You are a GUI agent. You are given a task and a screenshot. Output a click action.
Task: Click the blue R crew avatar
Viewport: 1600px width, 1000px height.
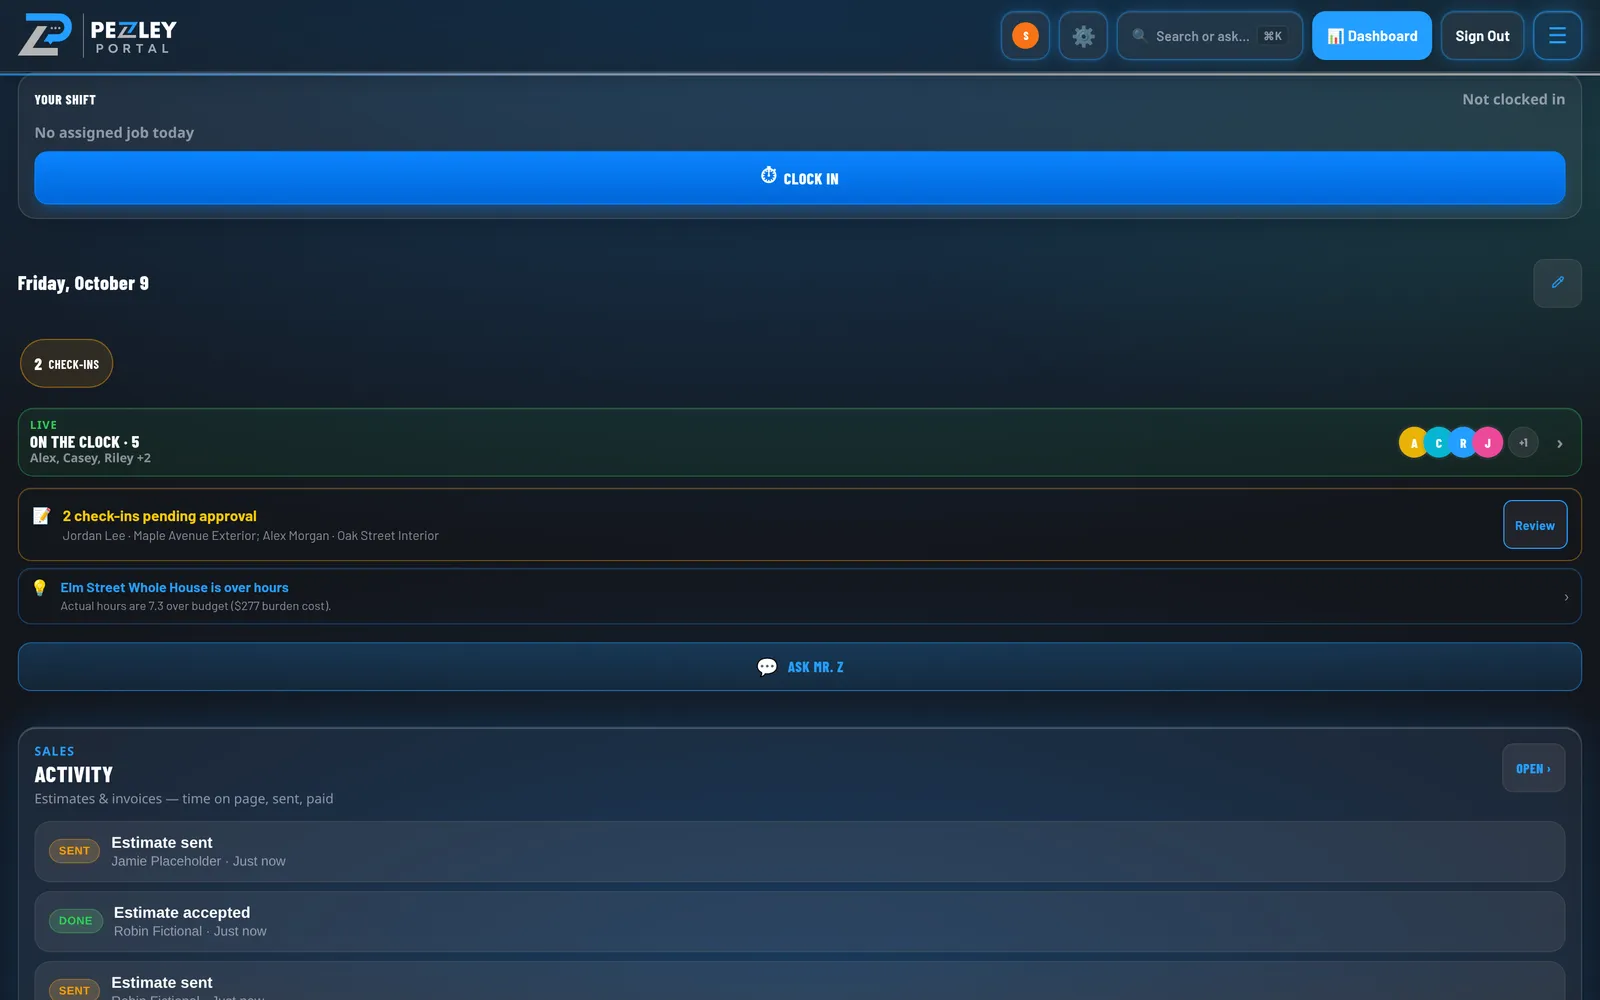[x=1463, y=443]
